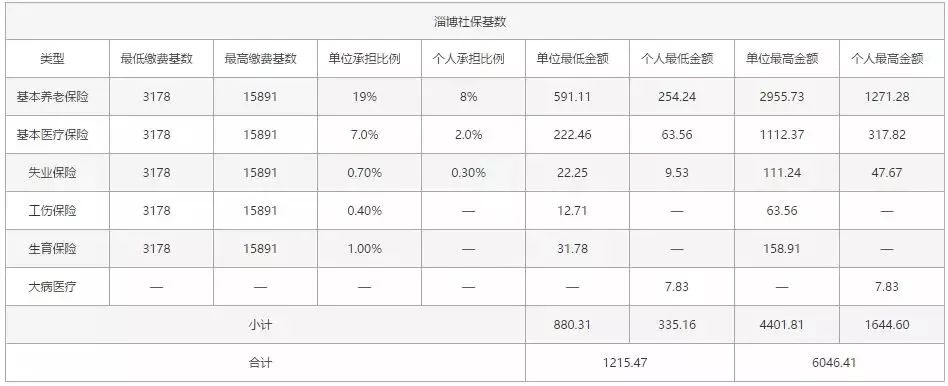Click the 19% pension employer rate cell
The height and width of the screenshot is (386, 948).
click(x=365, y=97)
